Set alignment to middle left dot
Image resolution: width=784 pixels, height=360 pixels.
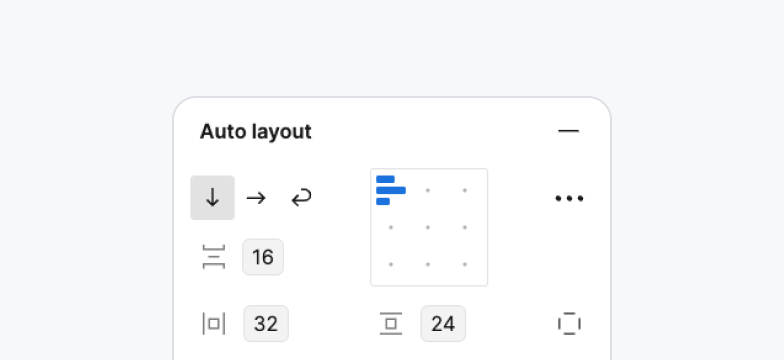coord(391,228)
